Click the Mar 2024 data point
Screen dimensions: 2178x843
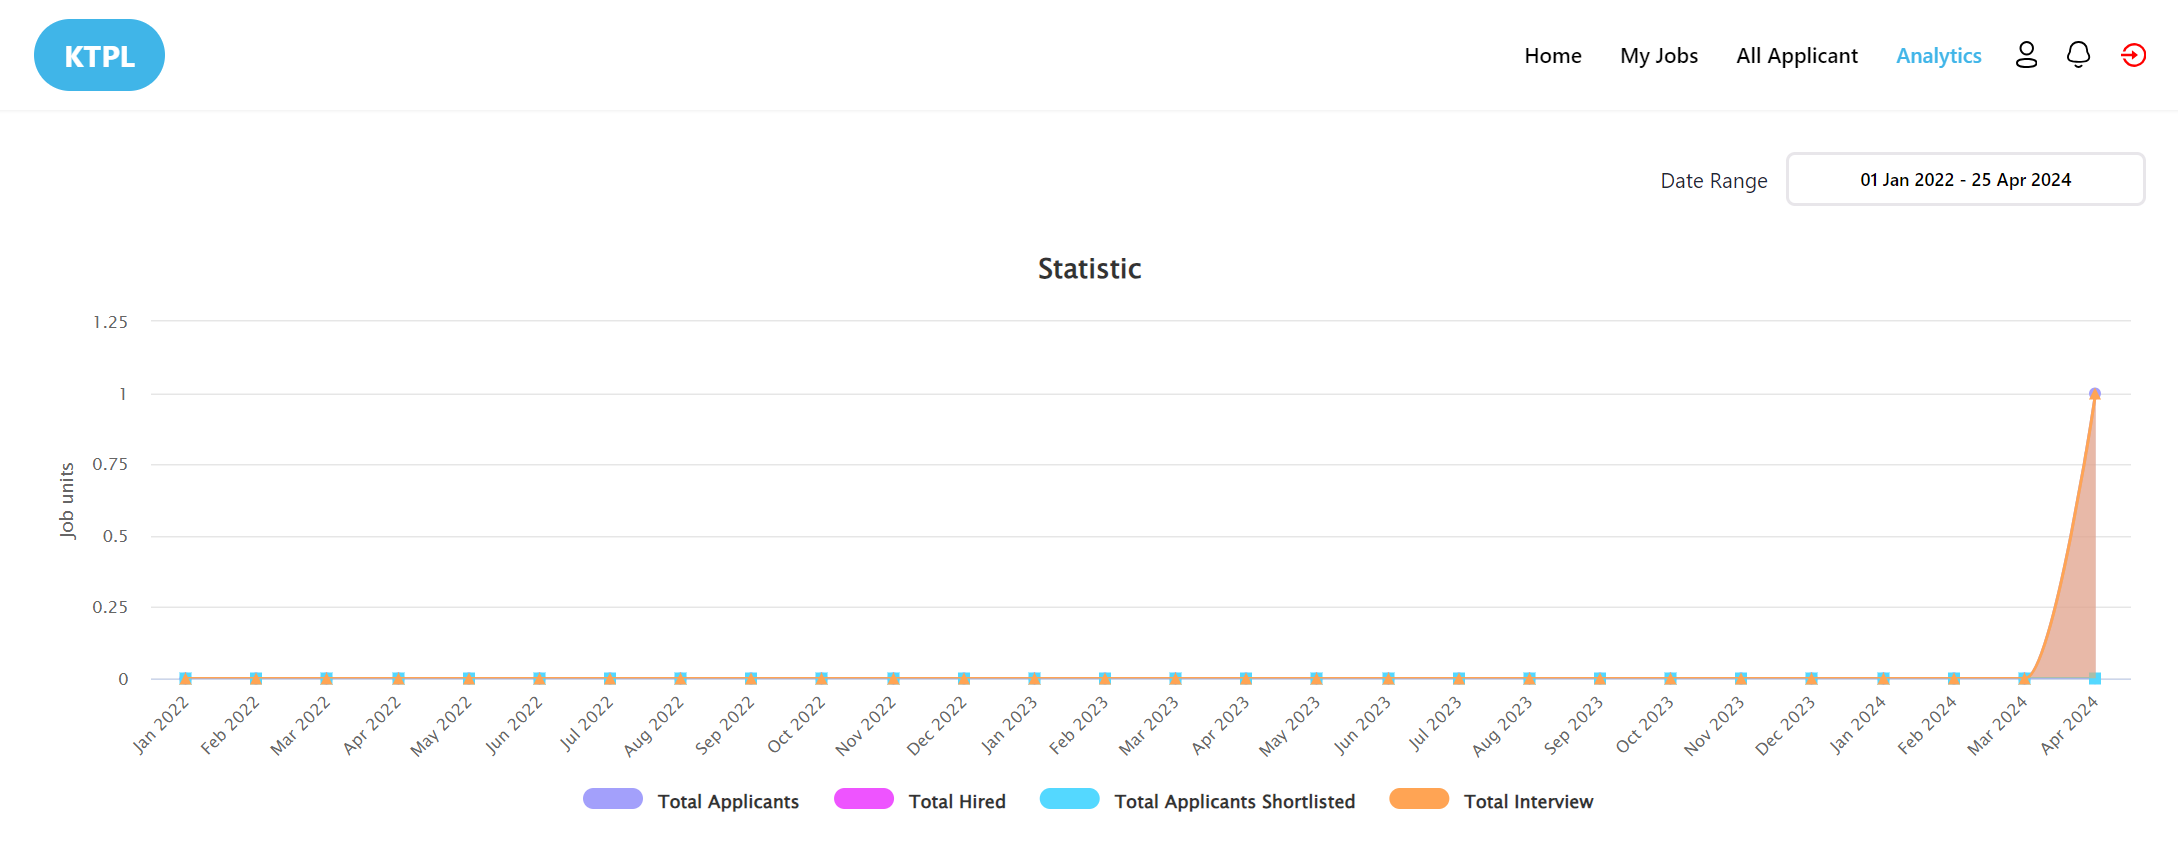pos(2024,678)
